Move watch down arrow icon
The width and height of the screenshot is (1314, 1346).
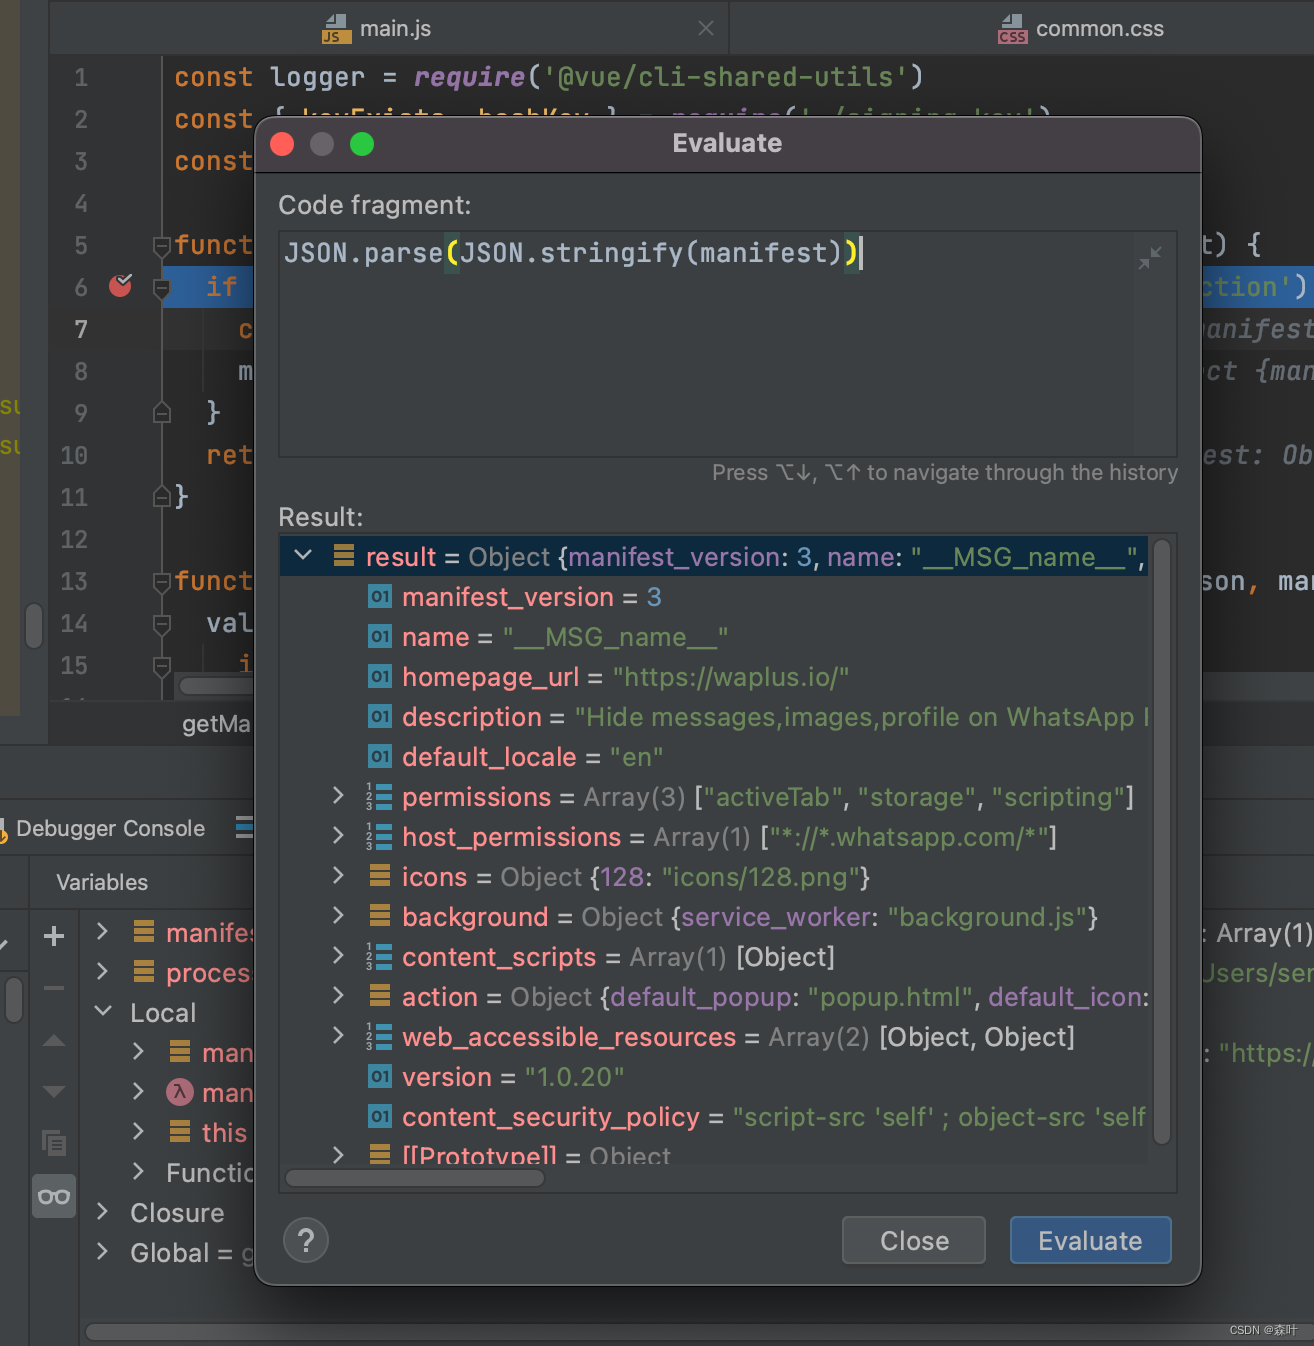point(54,1091)
